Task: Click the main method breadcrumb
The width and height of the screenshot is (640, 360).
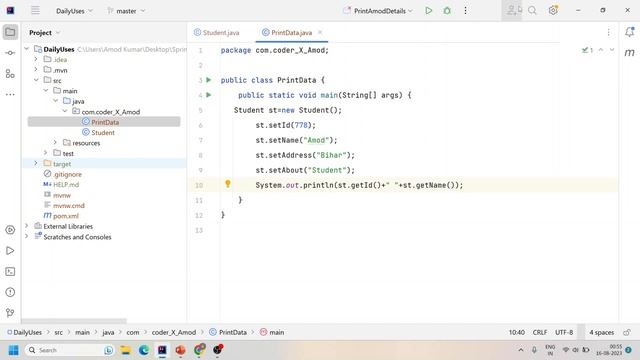Action: [272, 332]
